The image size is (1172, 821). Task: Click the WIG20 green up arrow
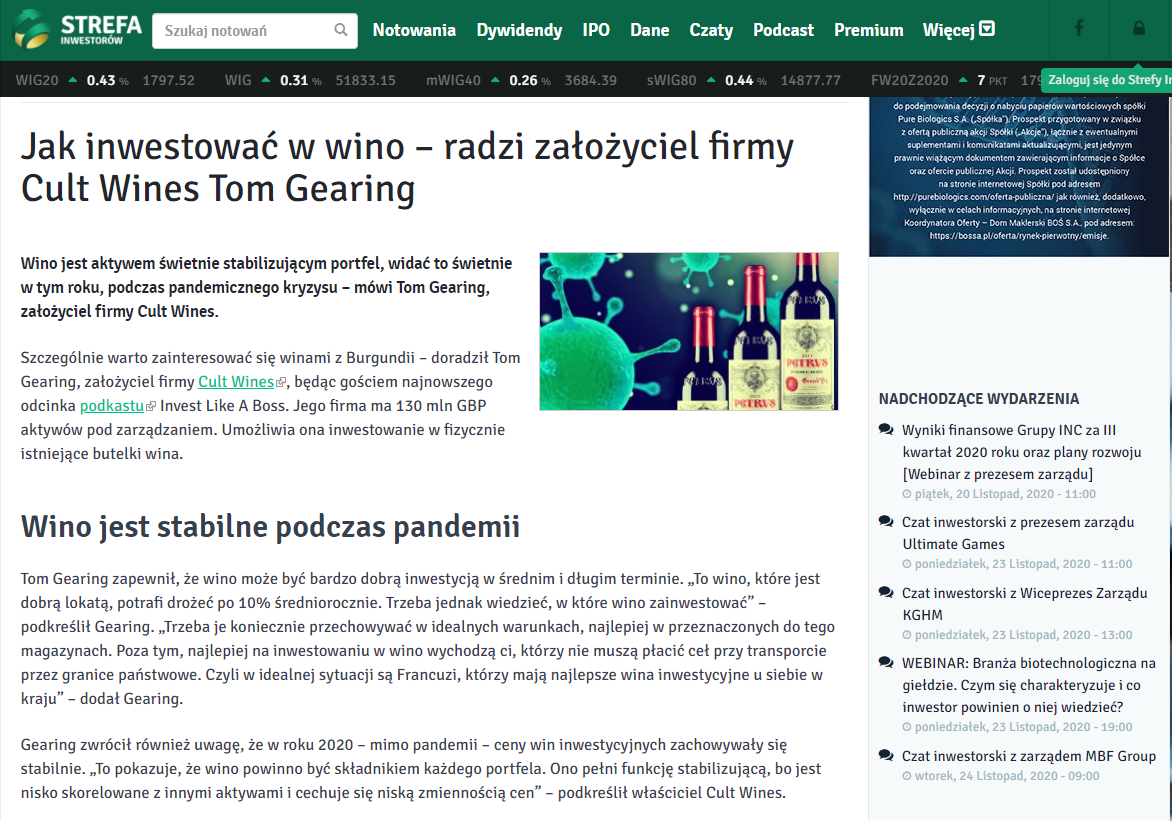click(x=73, y=79)
